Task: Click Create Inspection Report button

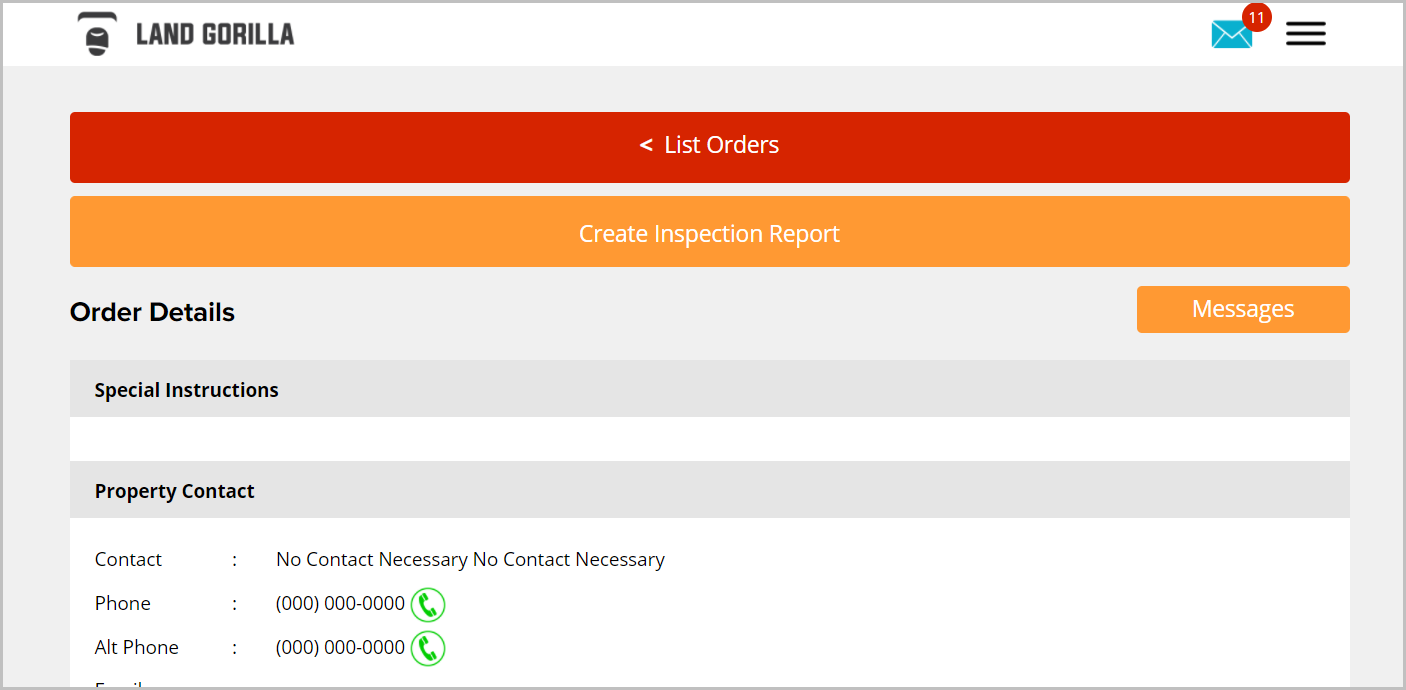Action: pos(710,231)
